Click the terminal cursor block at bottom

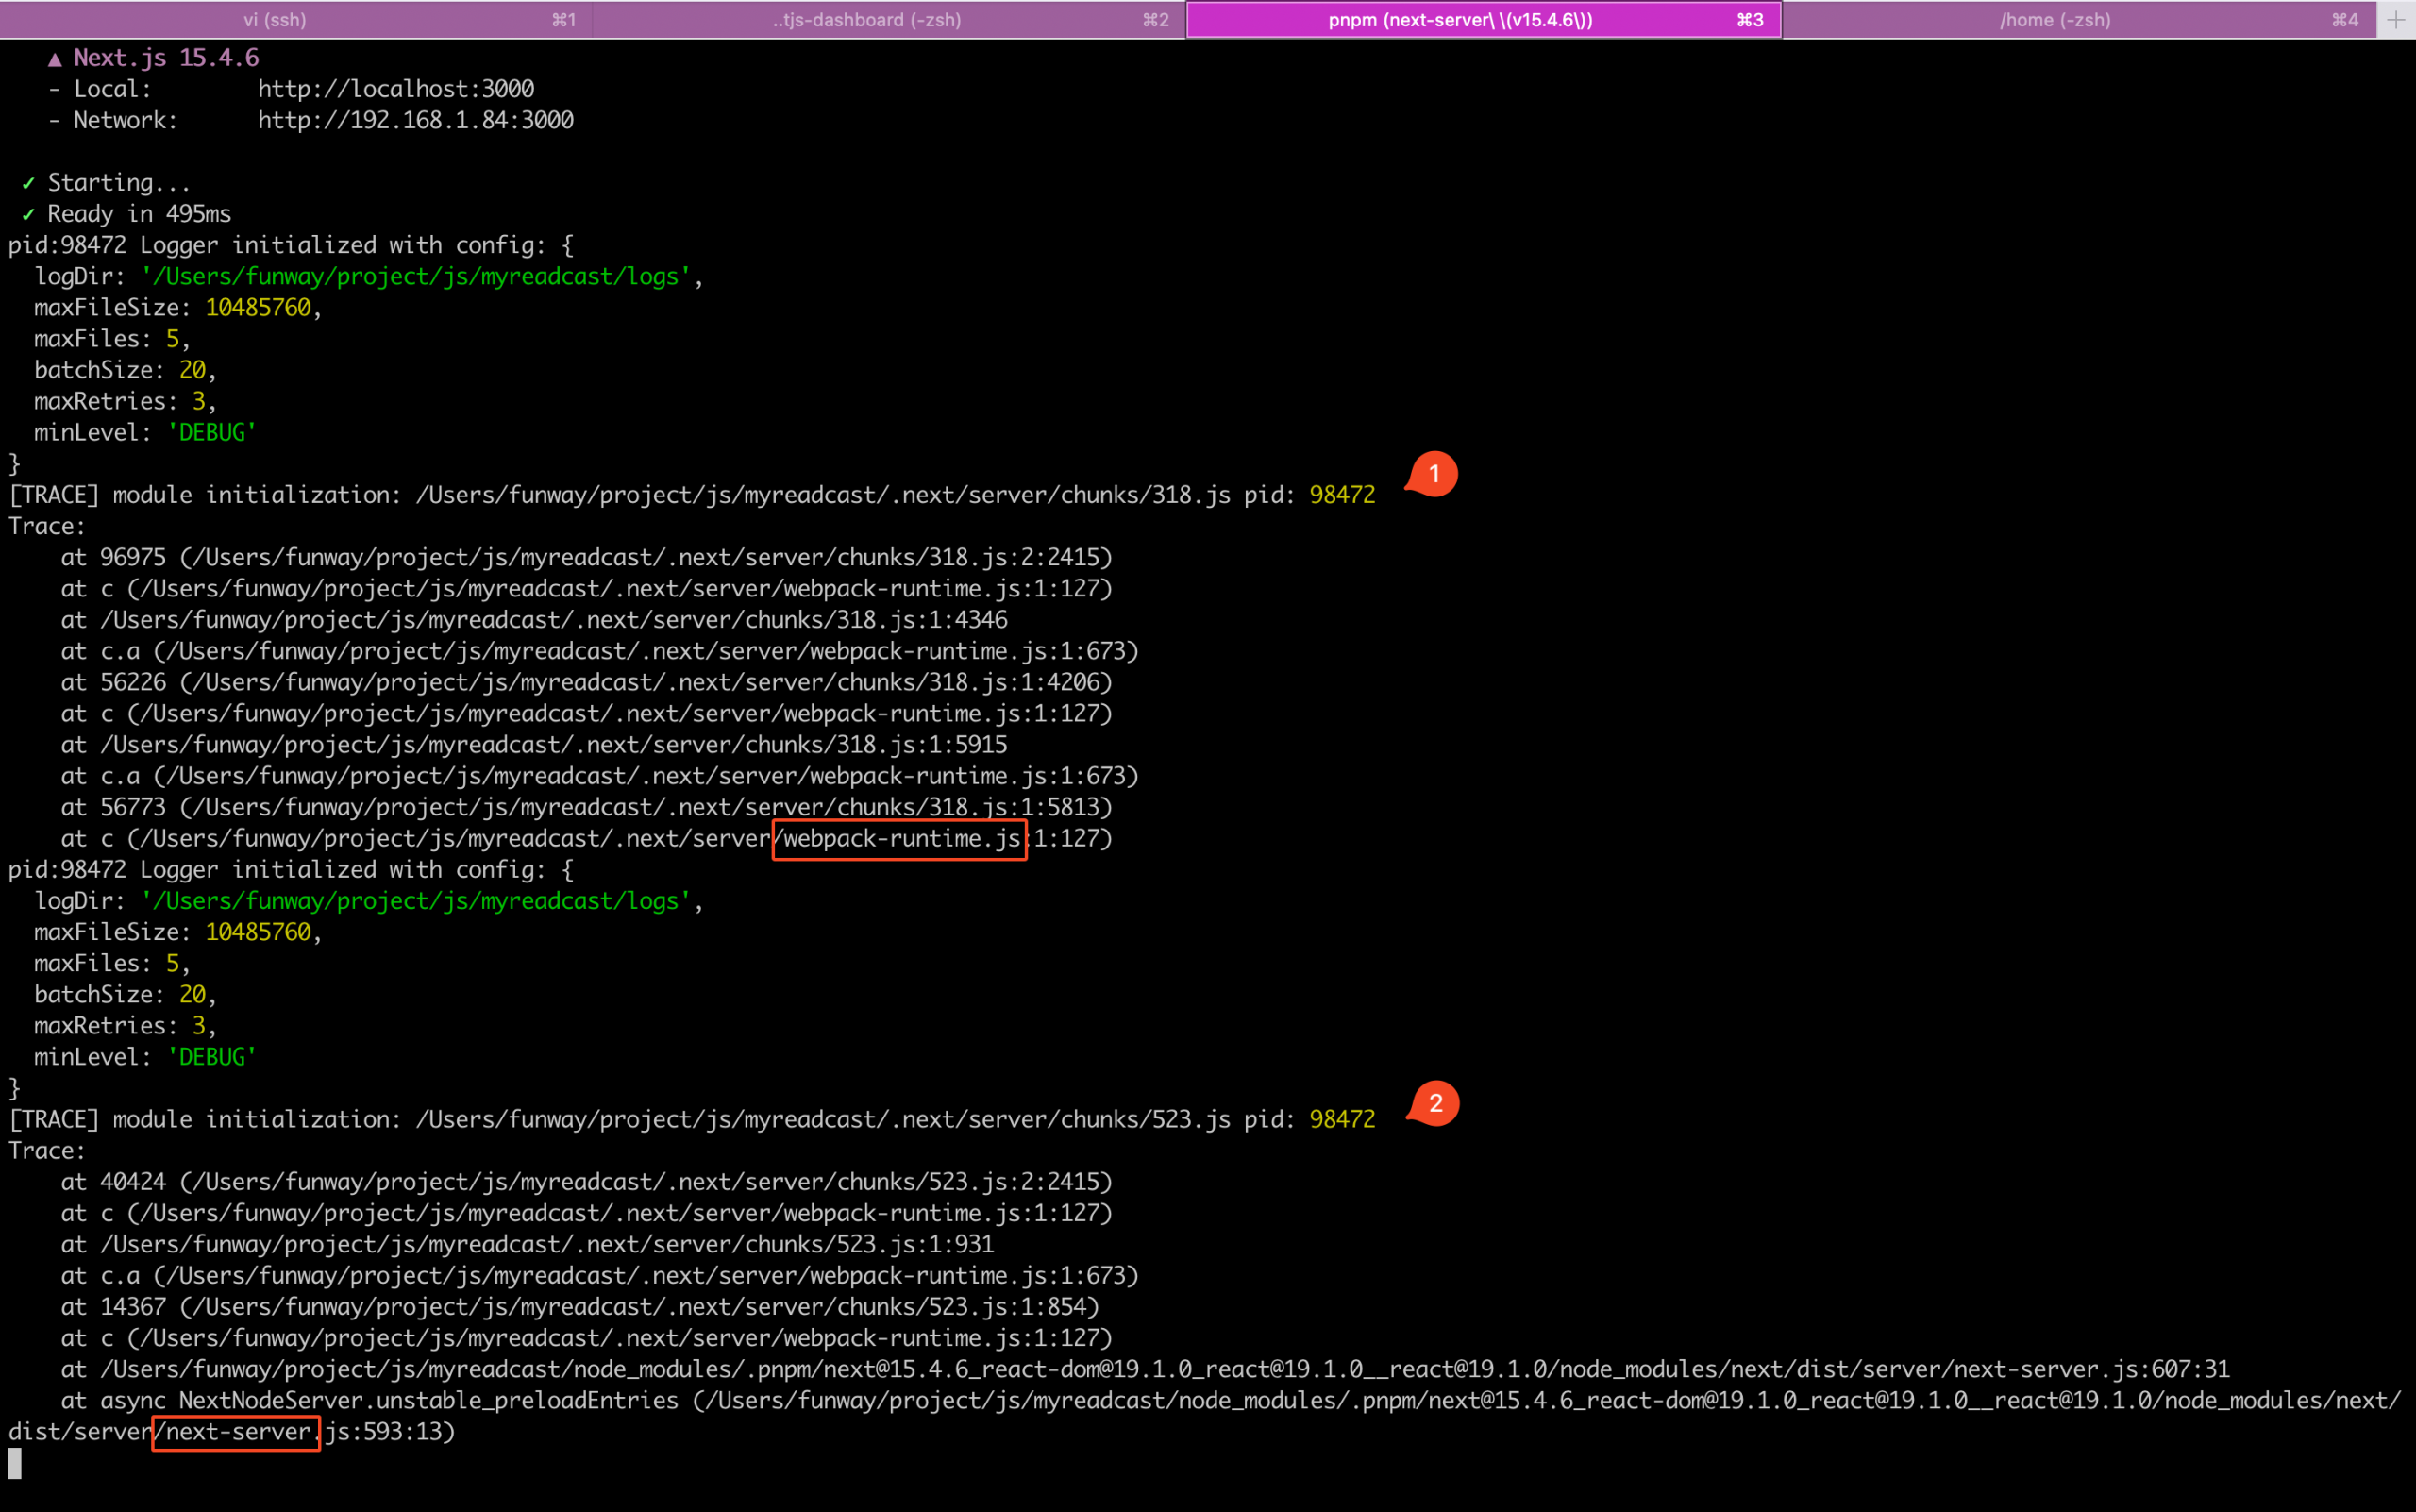pos(15,1463)
